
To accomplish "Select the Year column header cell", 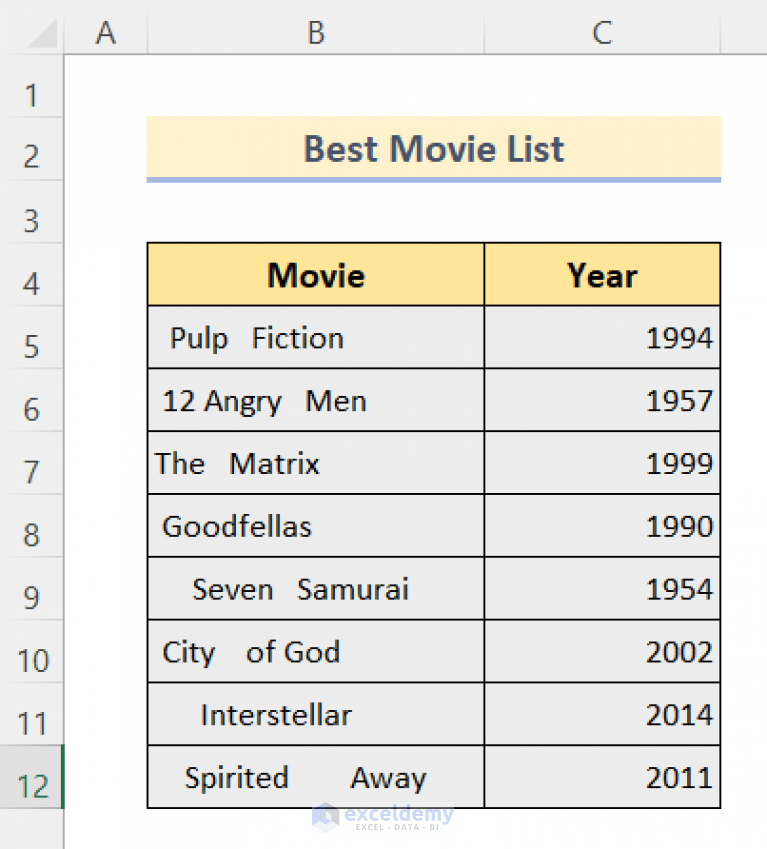I will click(x=601, y=274).
